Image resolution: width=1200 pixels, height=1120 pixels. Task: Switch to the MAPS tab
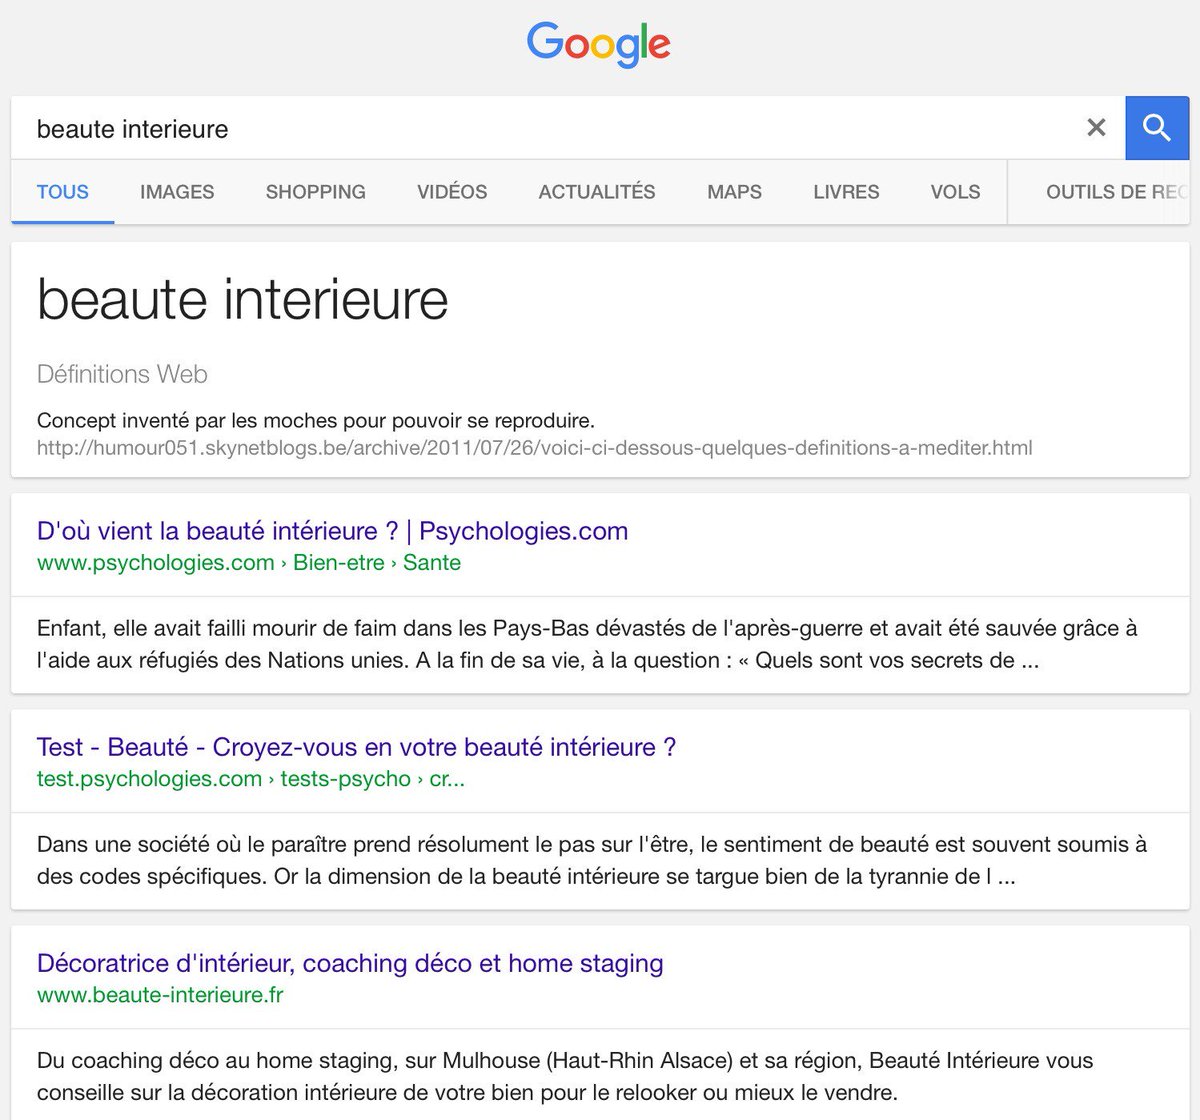coord(734,192)
